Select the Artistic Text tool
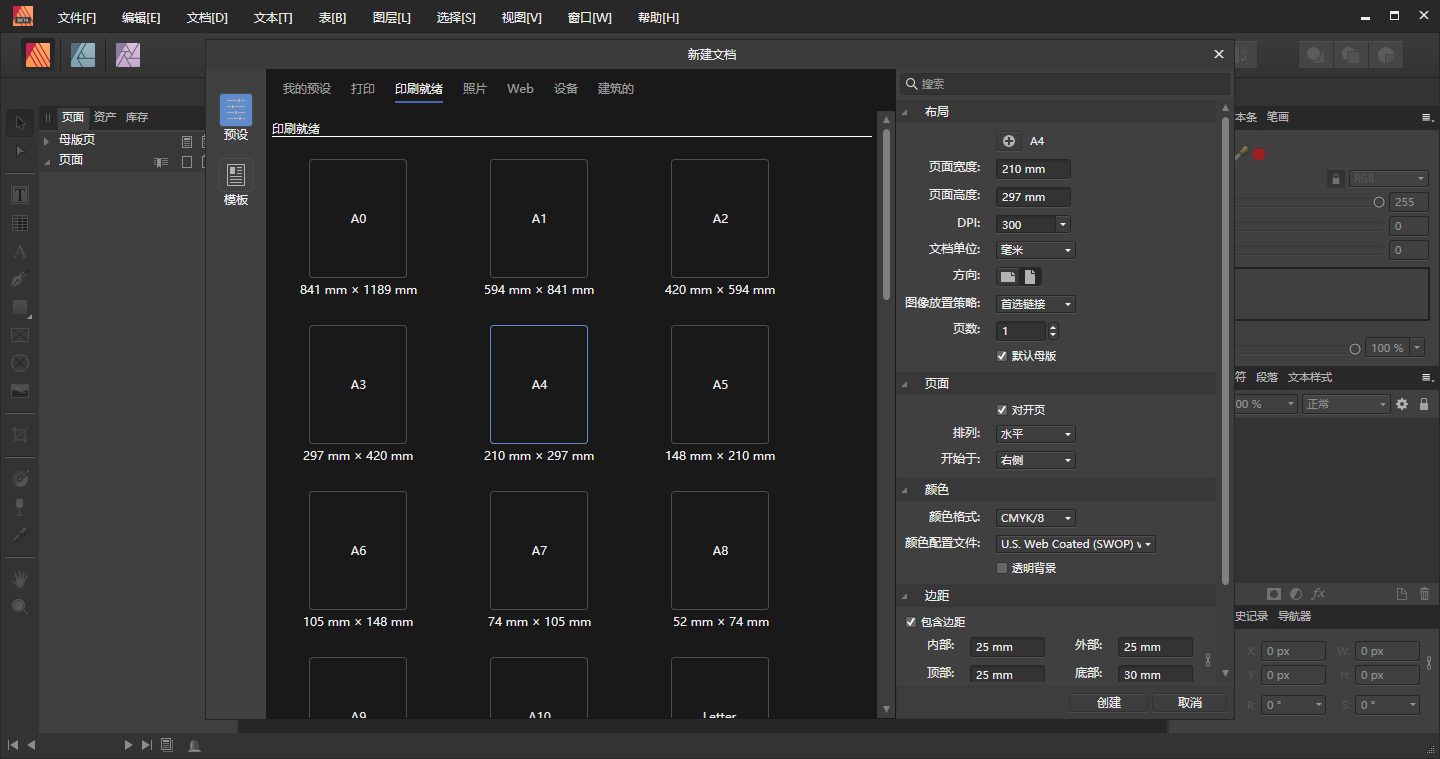Image resolution: width=1440 pixels, height=759 pixels. 20,251
